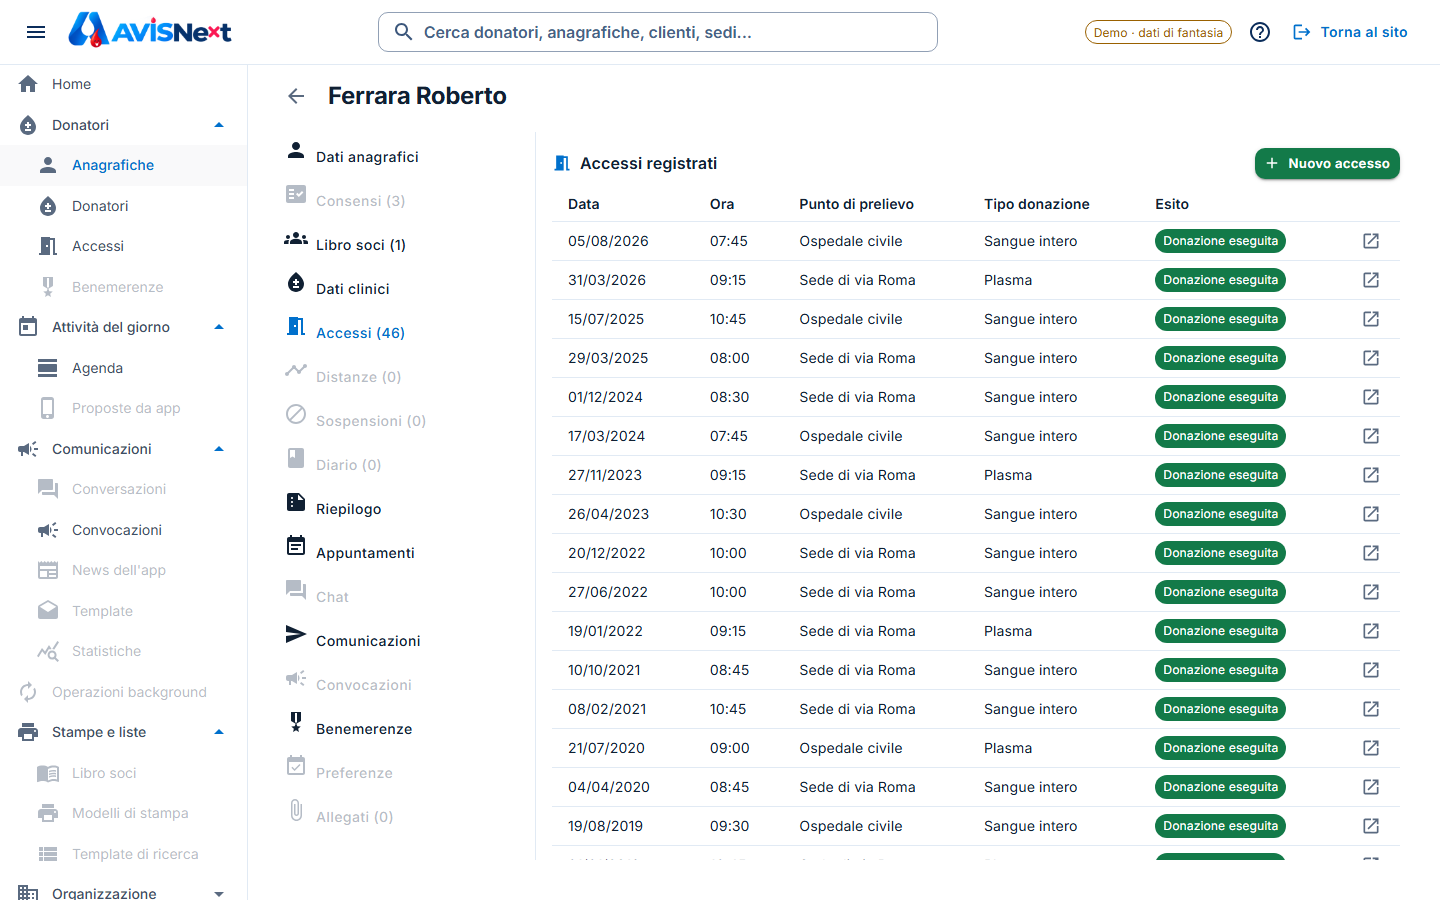The image size is (1440, 900).
Task: Open details icon for the 31/03/2026 access
Action: pos(1371,280)
